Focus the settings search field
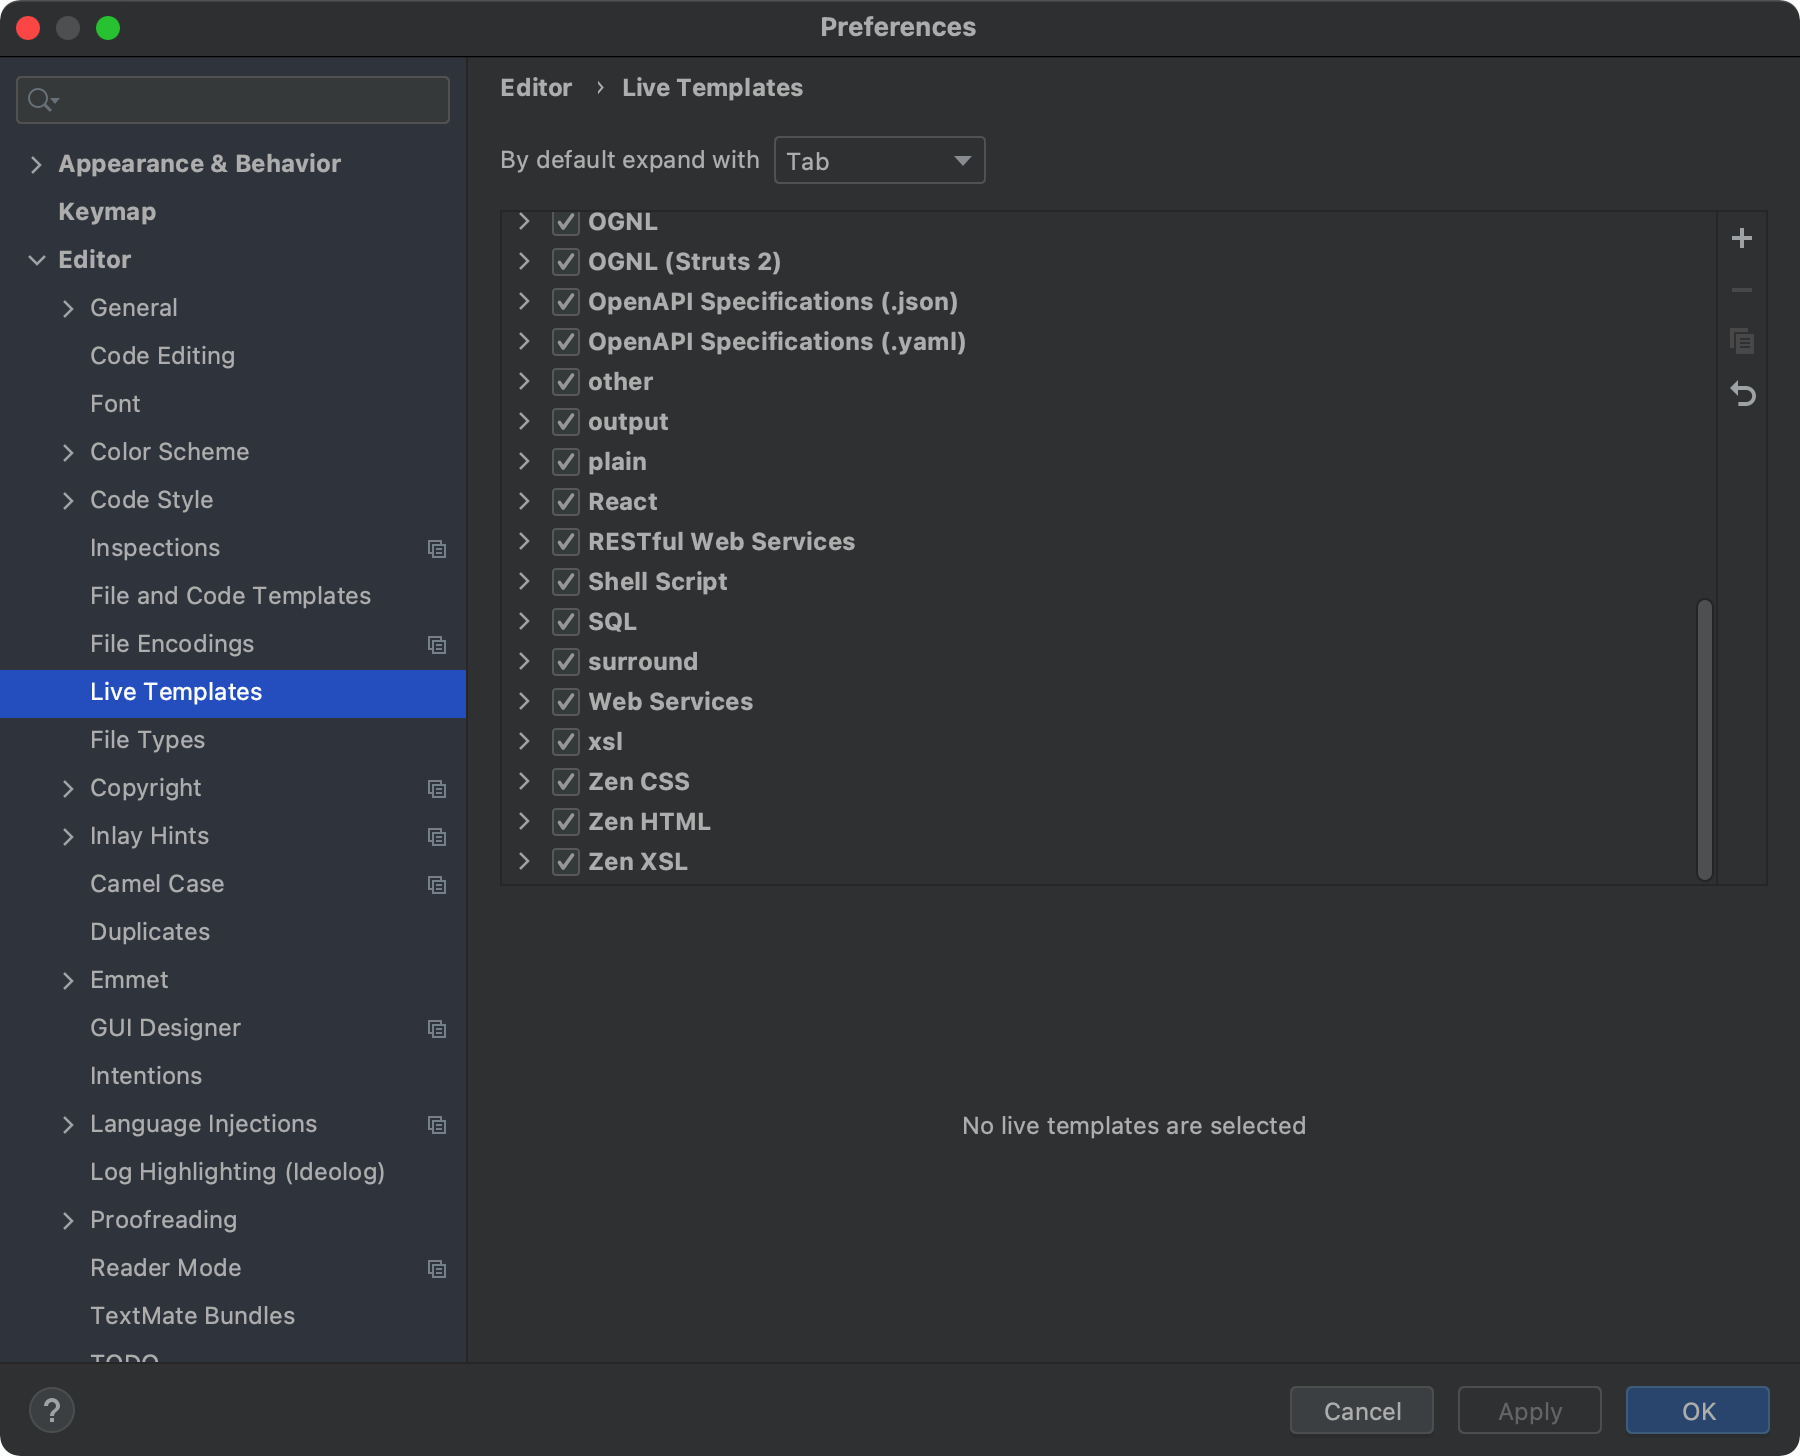Image resolution: width=1800 pixels, height=1456 pixels. (250, 100)
